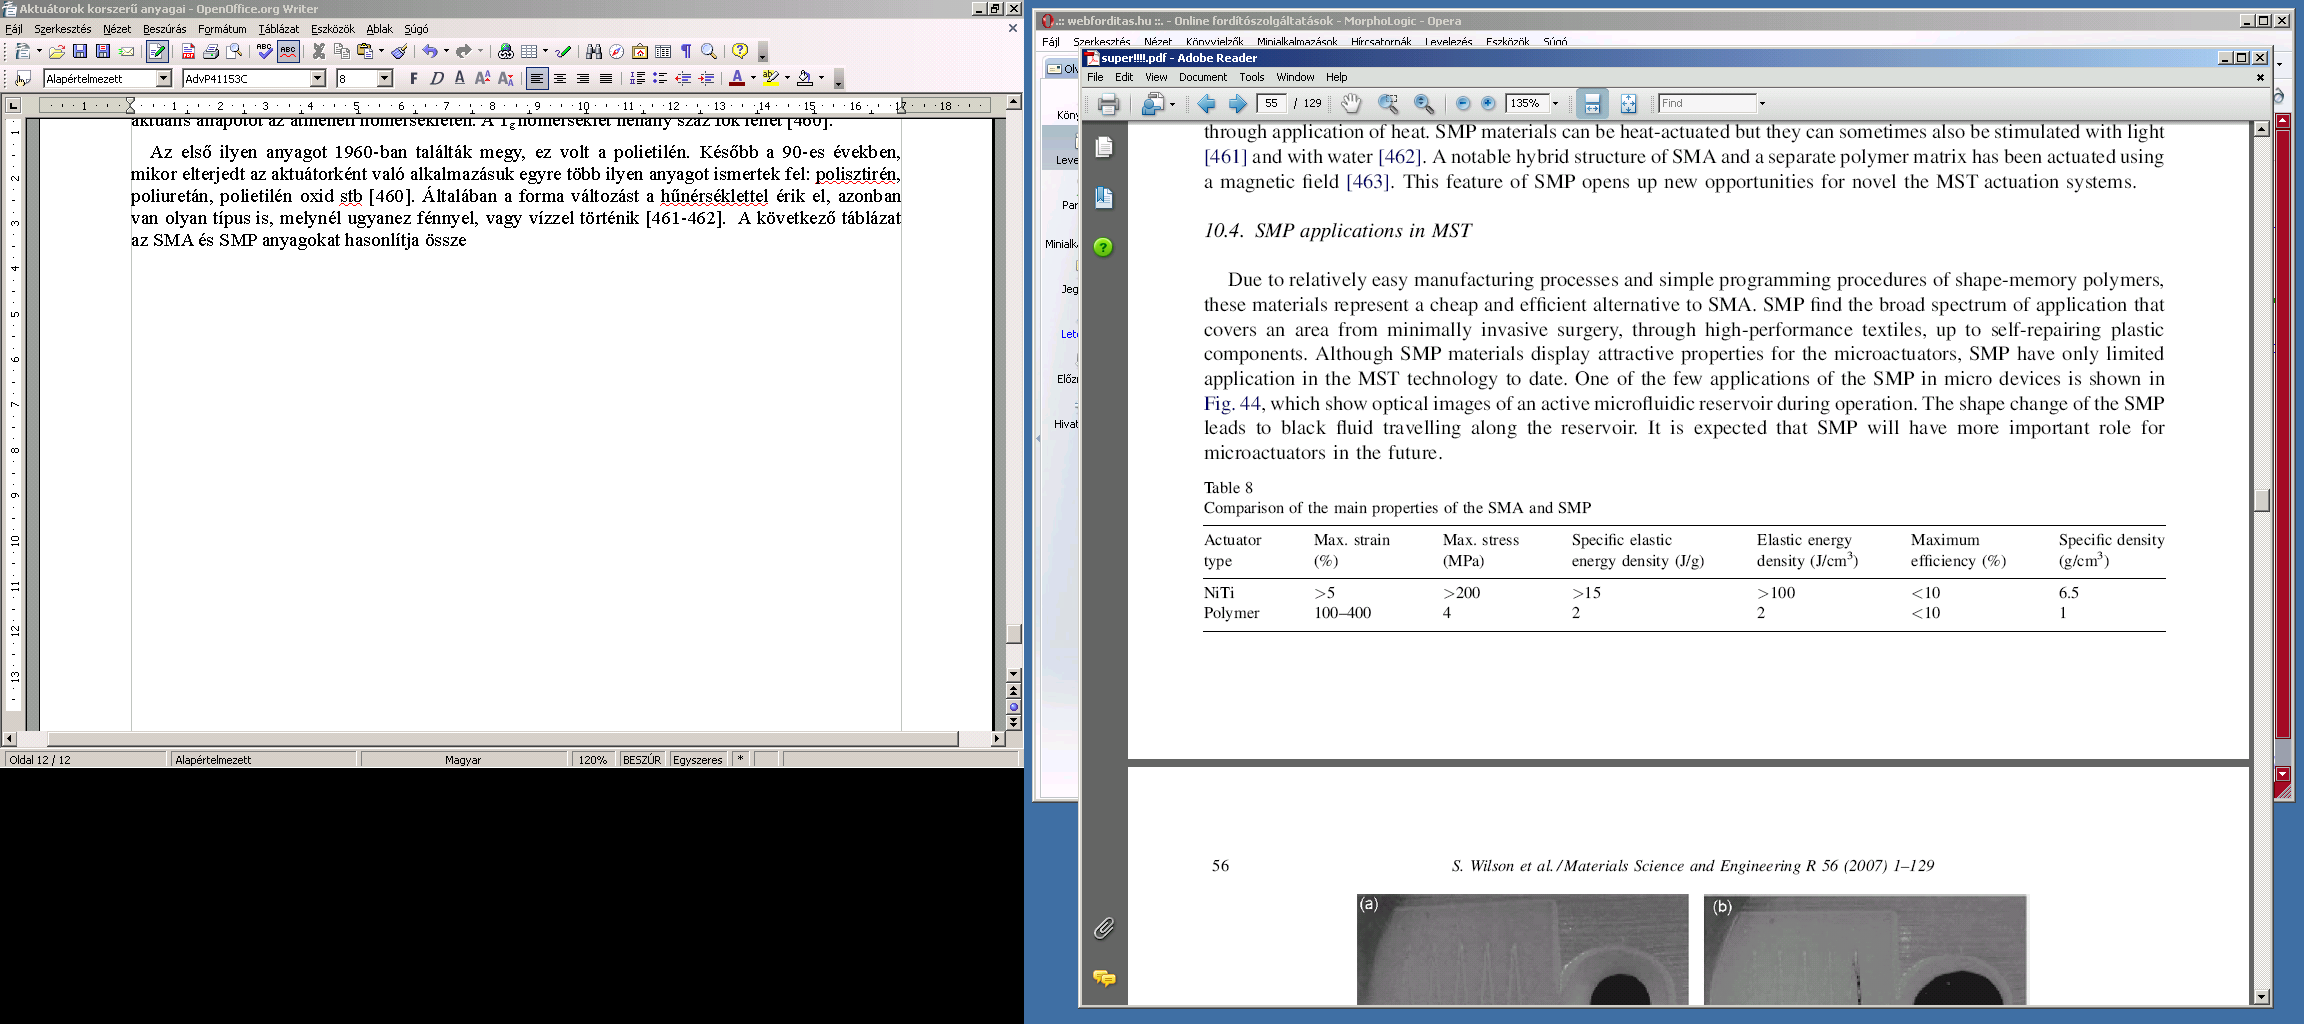Click the Undo arrow in Writer
Image resolution: width=2304 pixels, height=1024 pixels.
coord(430,51)
